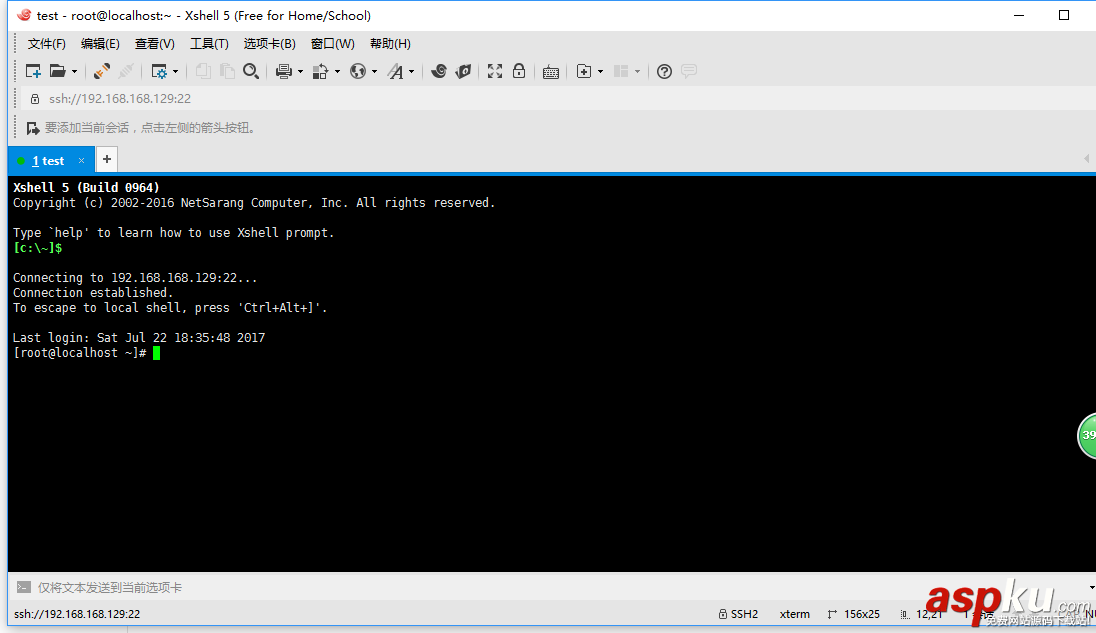Create a new session with the New icon
1096x633 pixels.
(x=33, y=71)
